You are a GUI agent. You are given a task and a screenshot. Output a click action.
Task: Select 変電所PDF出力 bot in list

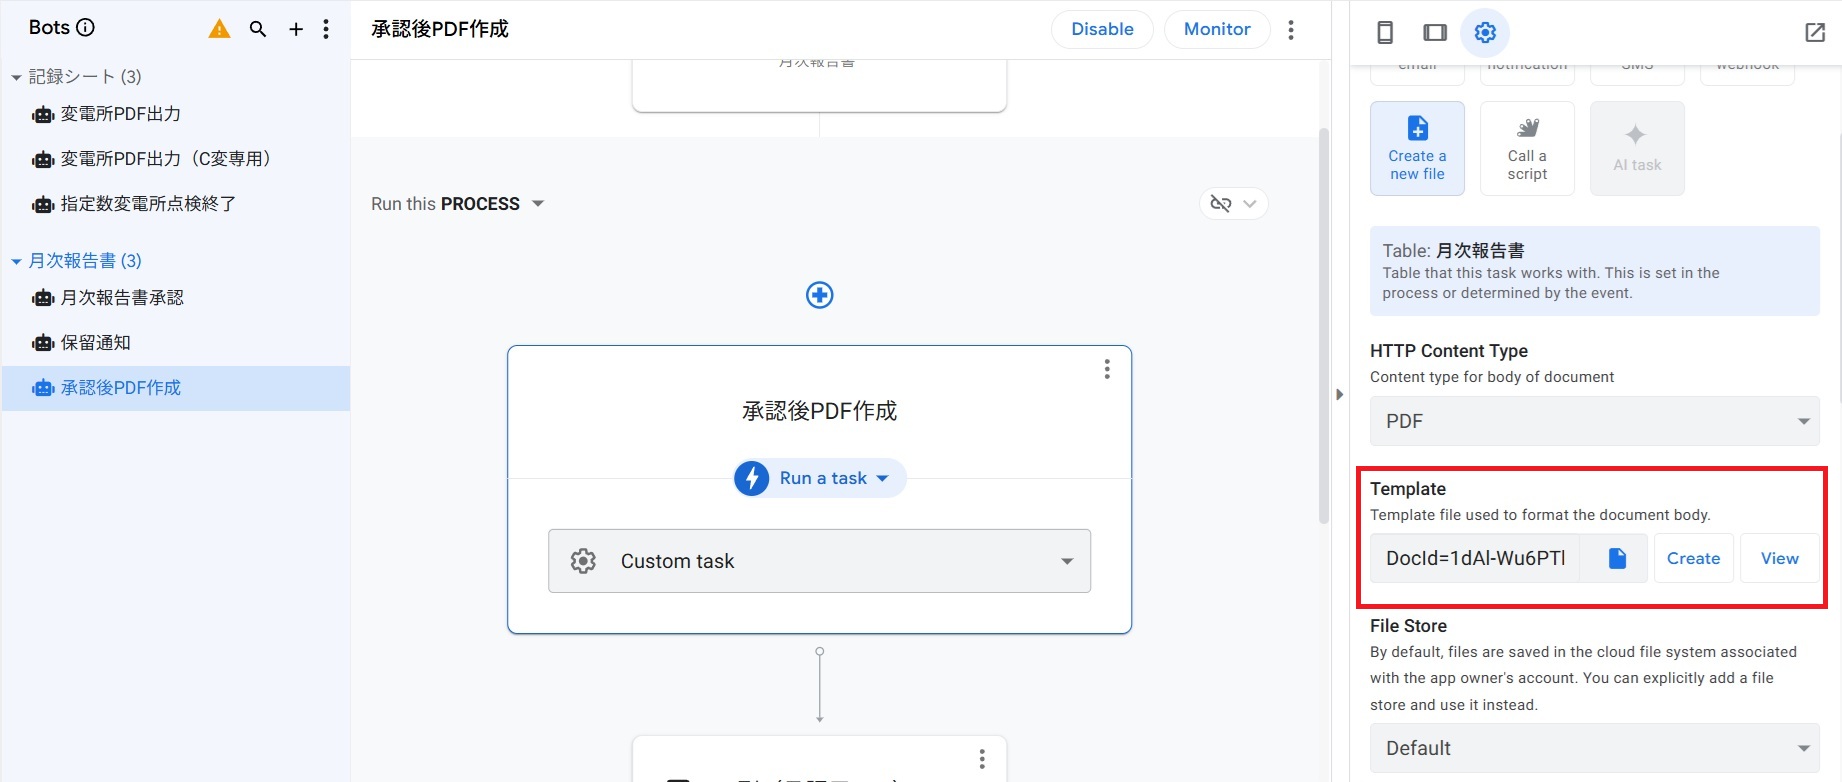(x=120, y=114)
